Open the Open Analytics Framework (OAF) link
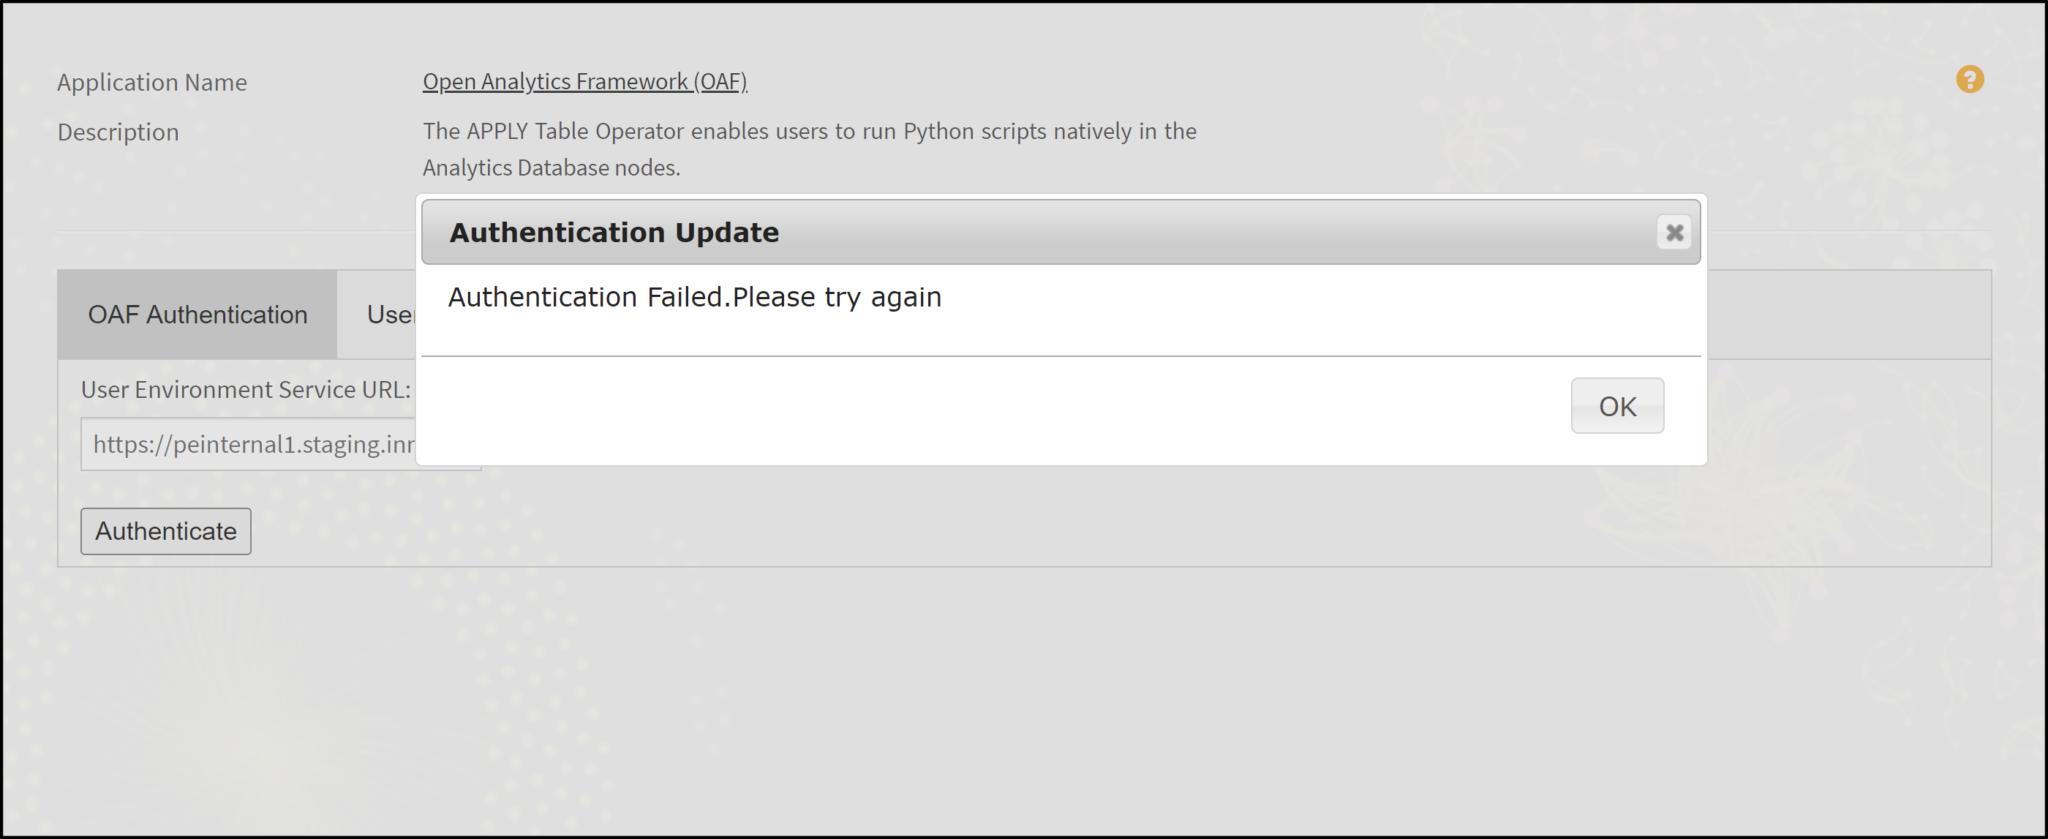2048x839 pixels. (x=585, y=82)
